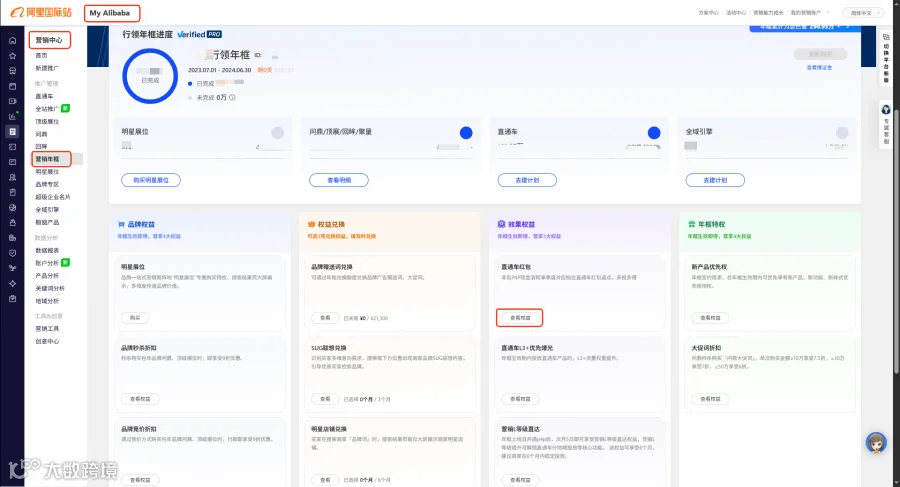Click the 切换平台新版 switch panel icon

coord(886,57)
